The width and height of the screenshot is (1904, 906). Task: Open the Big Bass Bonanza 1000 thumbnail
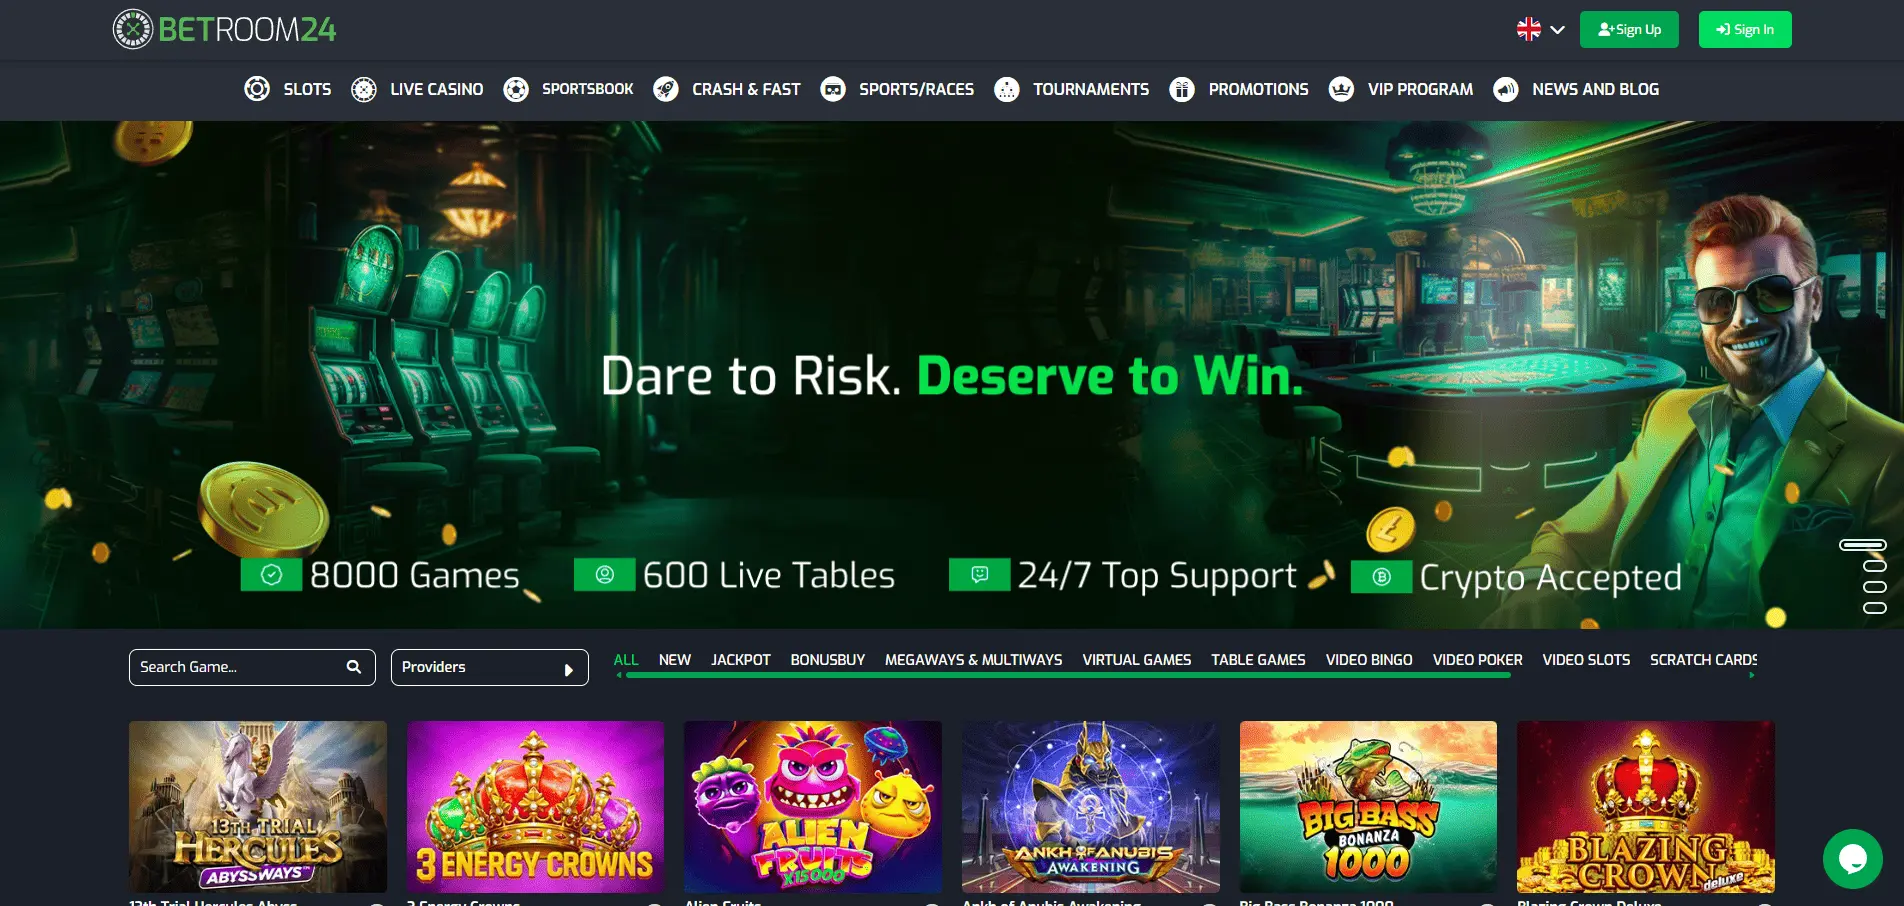1368,806
